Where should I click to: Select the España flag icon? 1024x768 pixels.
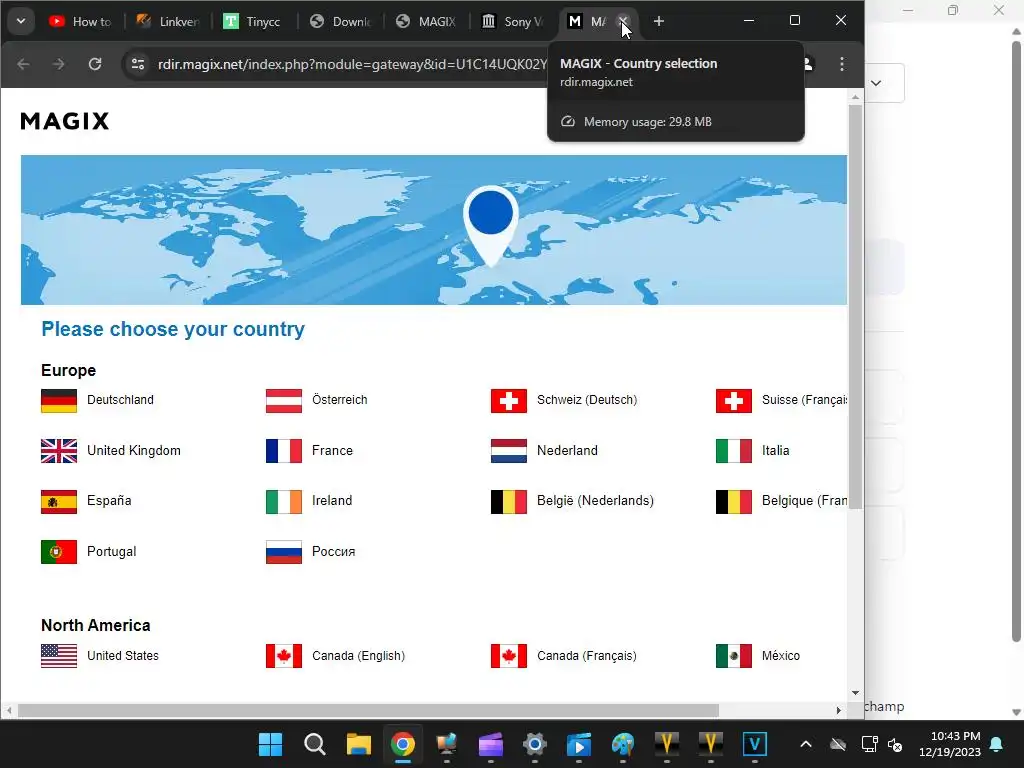(x=59, y=502)
